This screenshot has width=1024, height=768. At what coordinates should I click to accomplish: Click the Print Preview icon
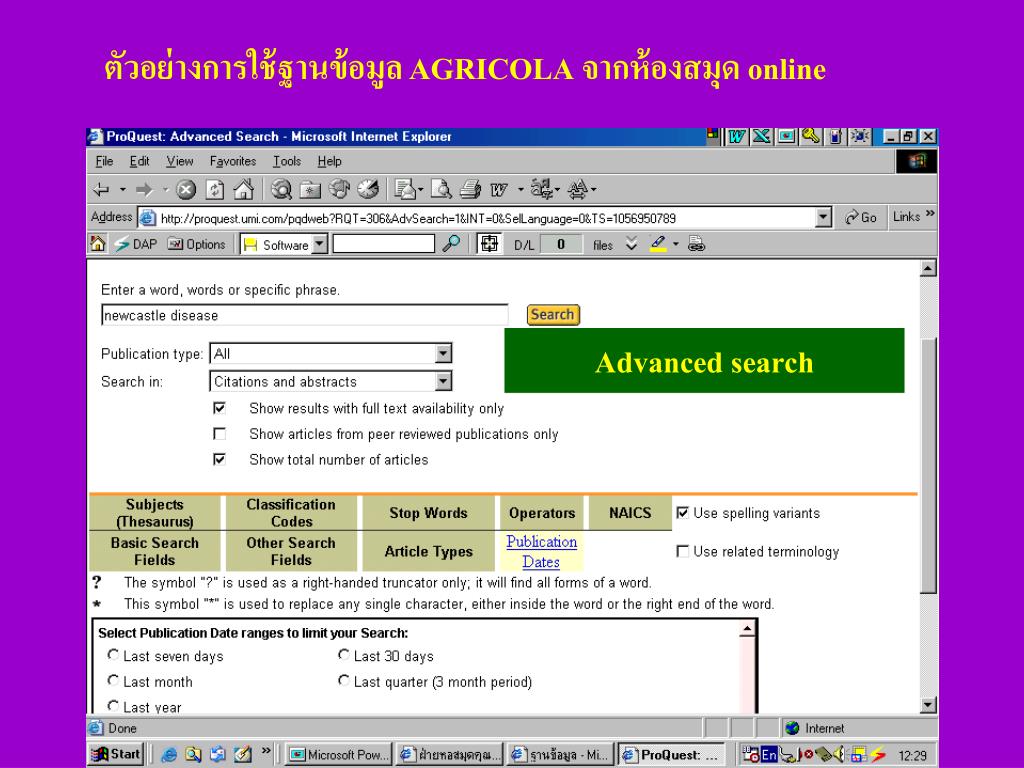441,189
